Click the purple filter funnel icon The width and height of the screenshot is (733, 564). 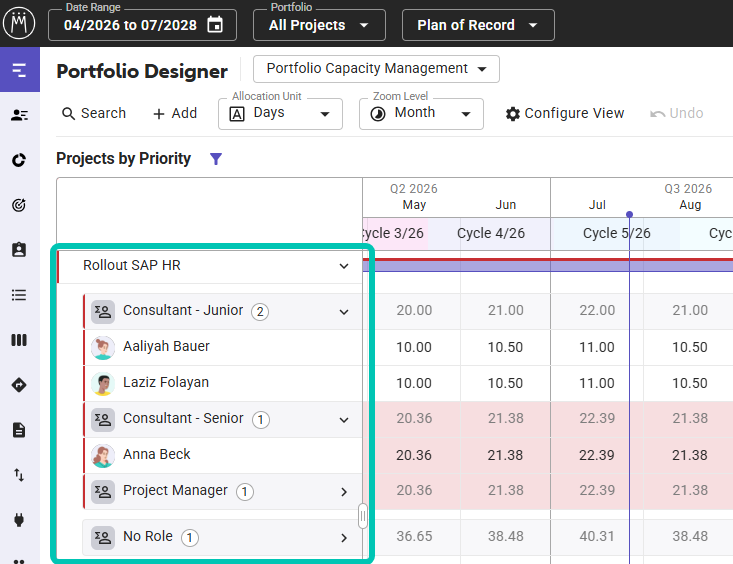pyautogui.click(x=216, y=159)
